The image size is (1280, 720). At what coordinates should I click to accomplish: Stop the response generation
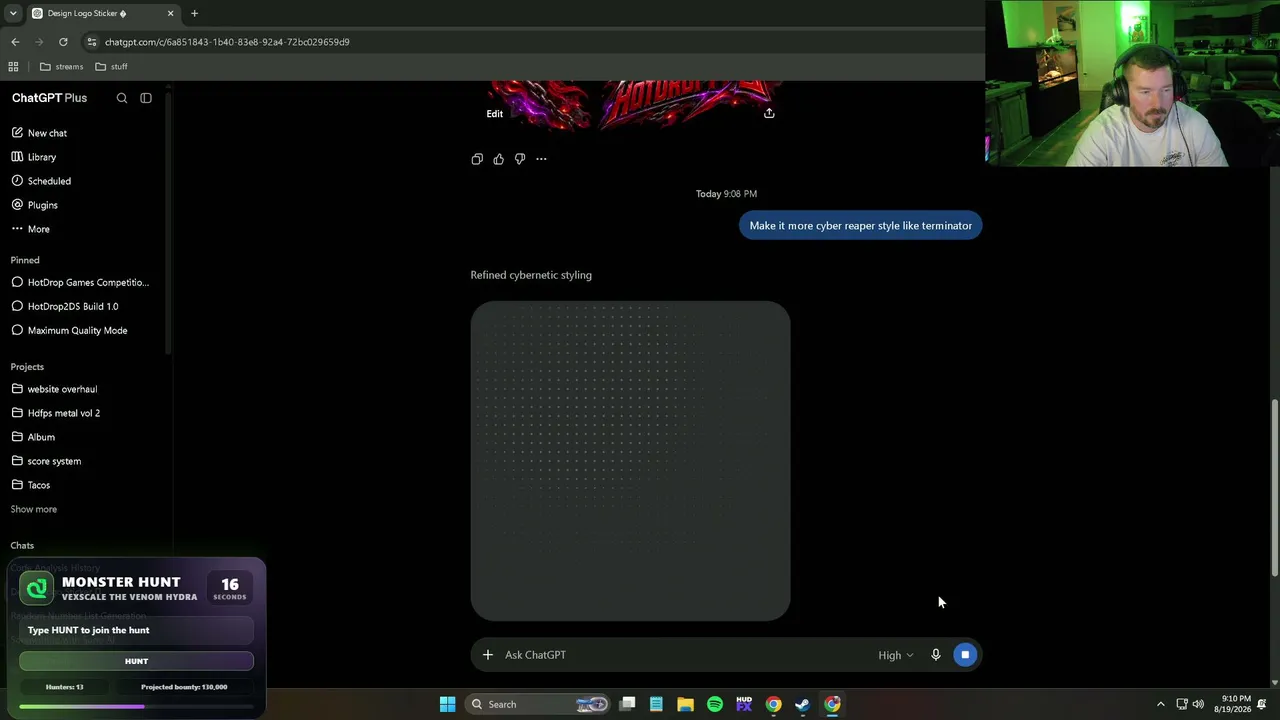click(x=965, y=655)
